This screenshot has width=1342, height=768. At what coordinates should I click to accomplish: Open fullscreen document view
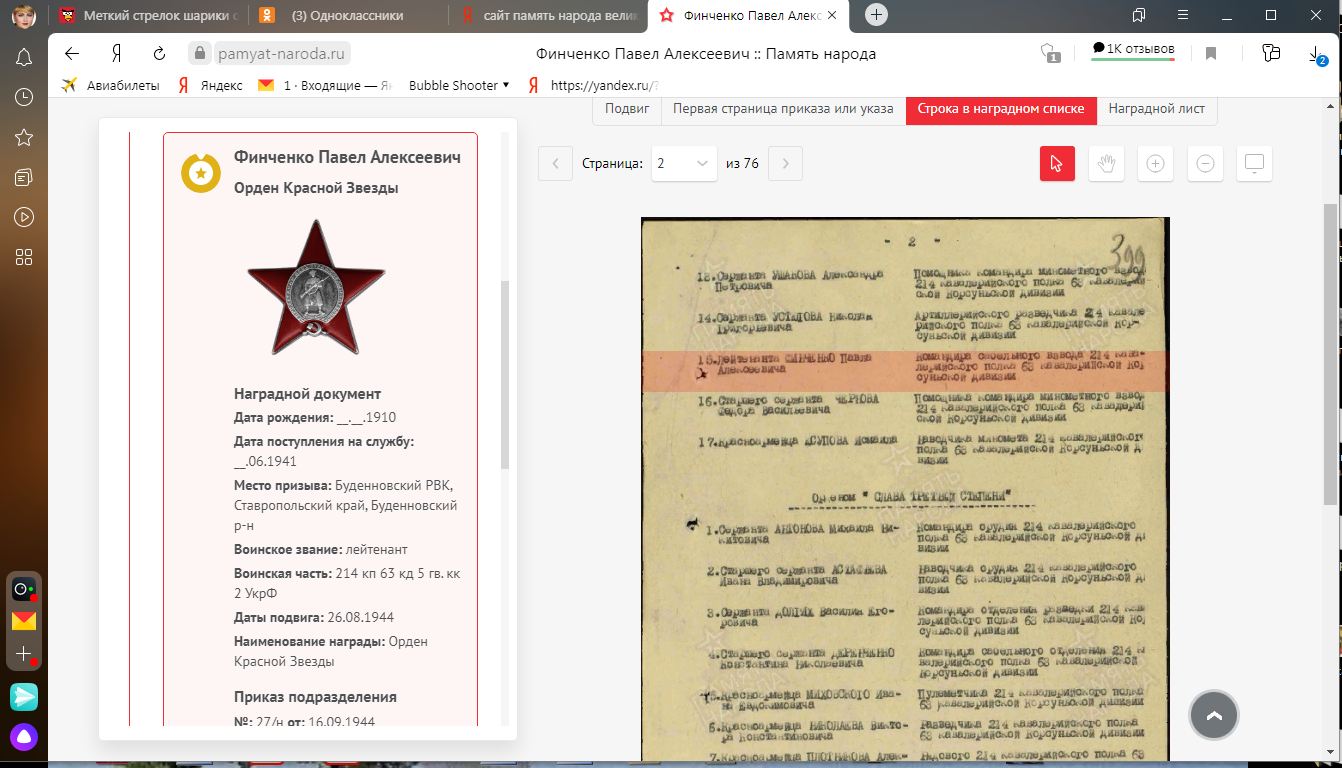(1254, 164)
